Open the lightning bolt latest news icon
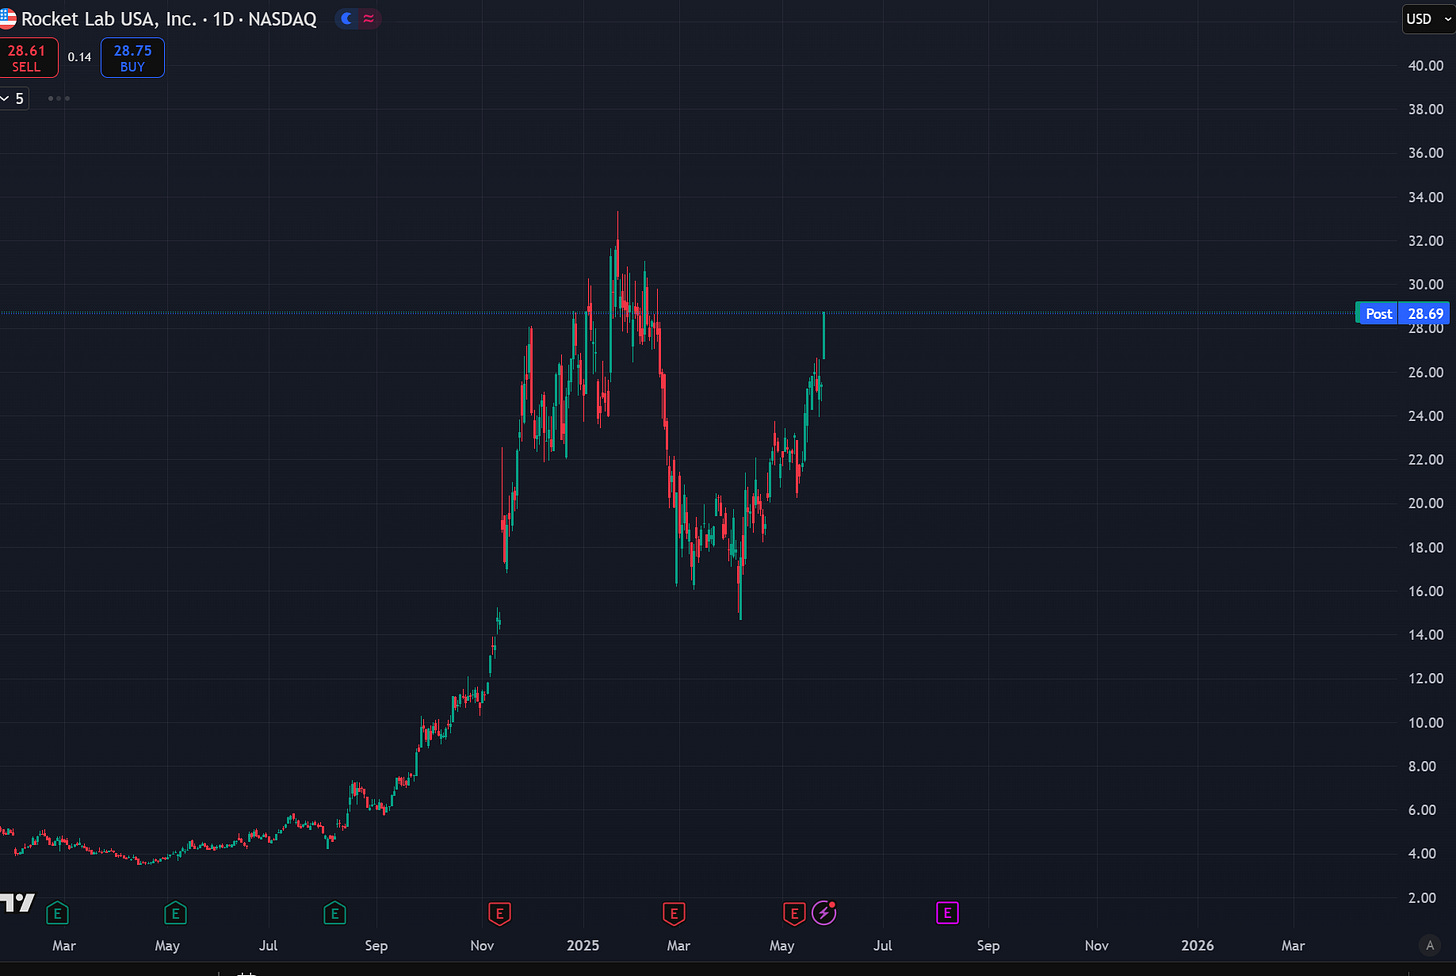 (x=824, y=912)
